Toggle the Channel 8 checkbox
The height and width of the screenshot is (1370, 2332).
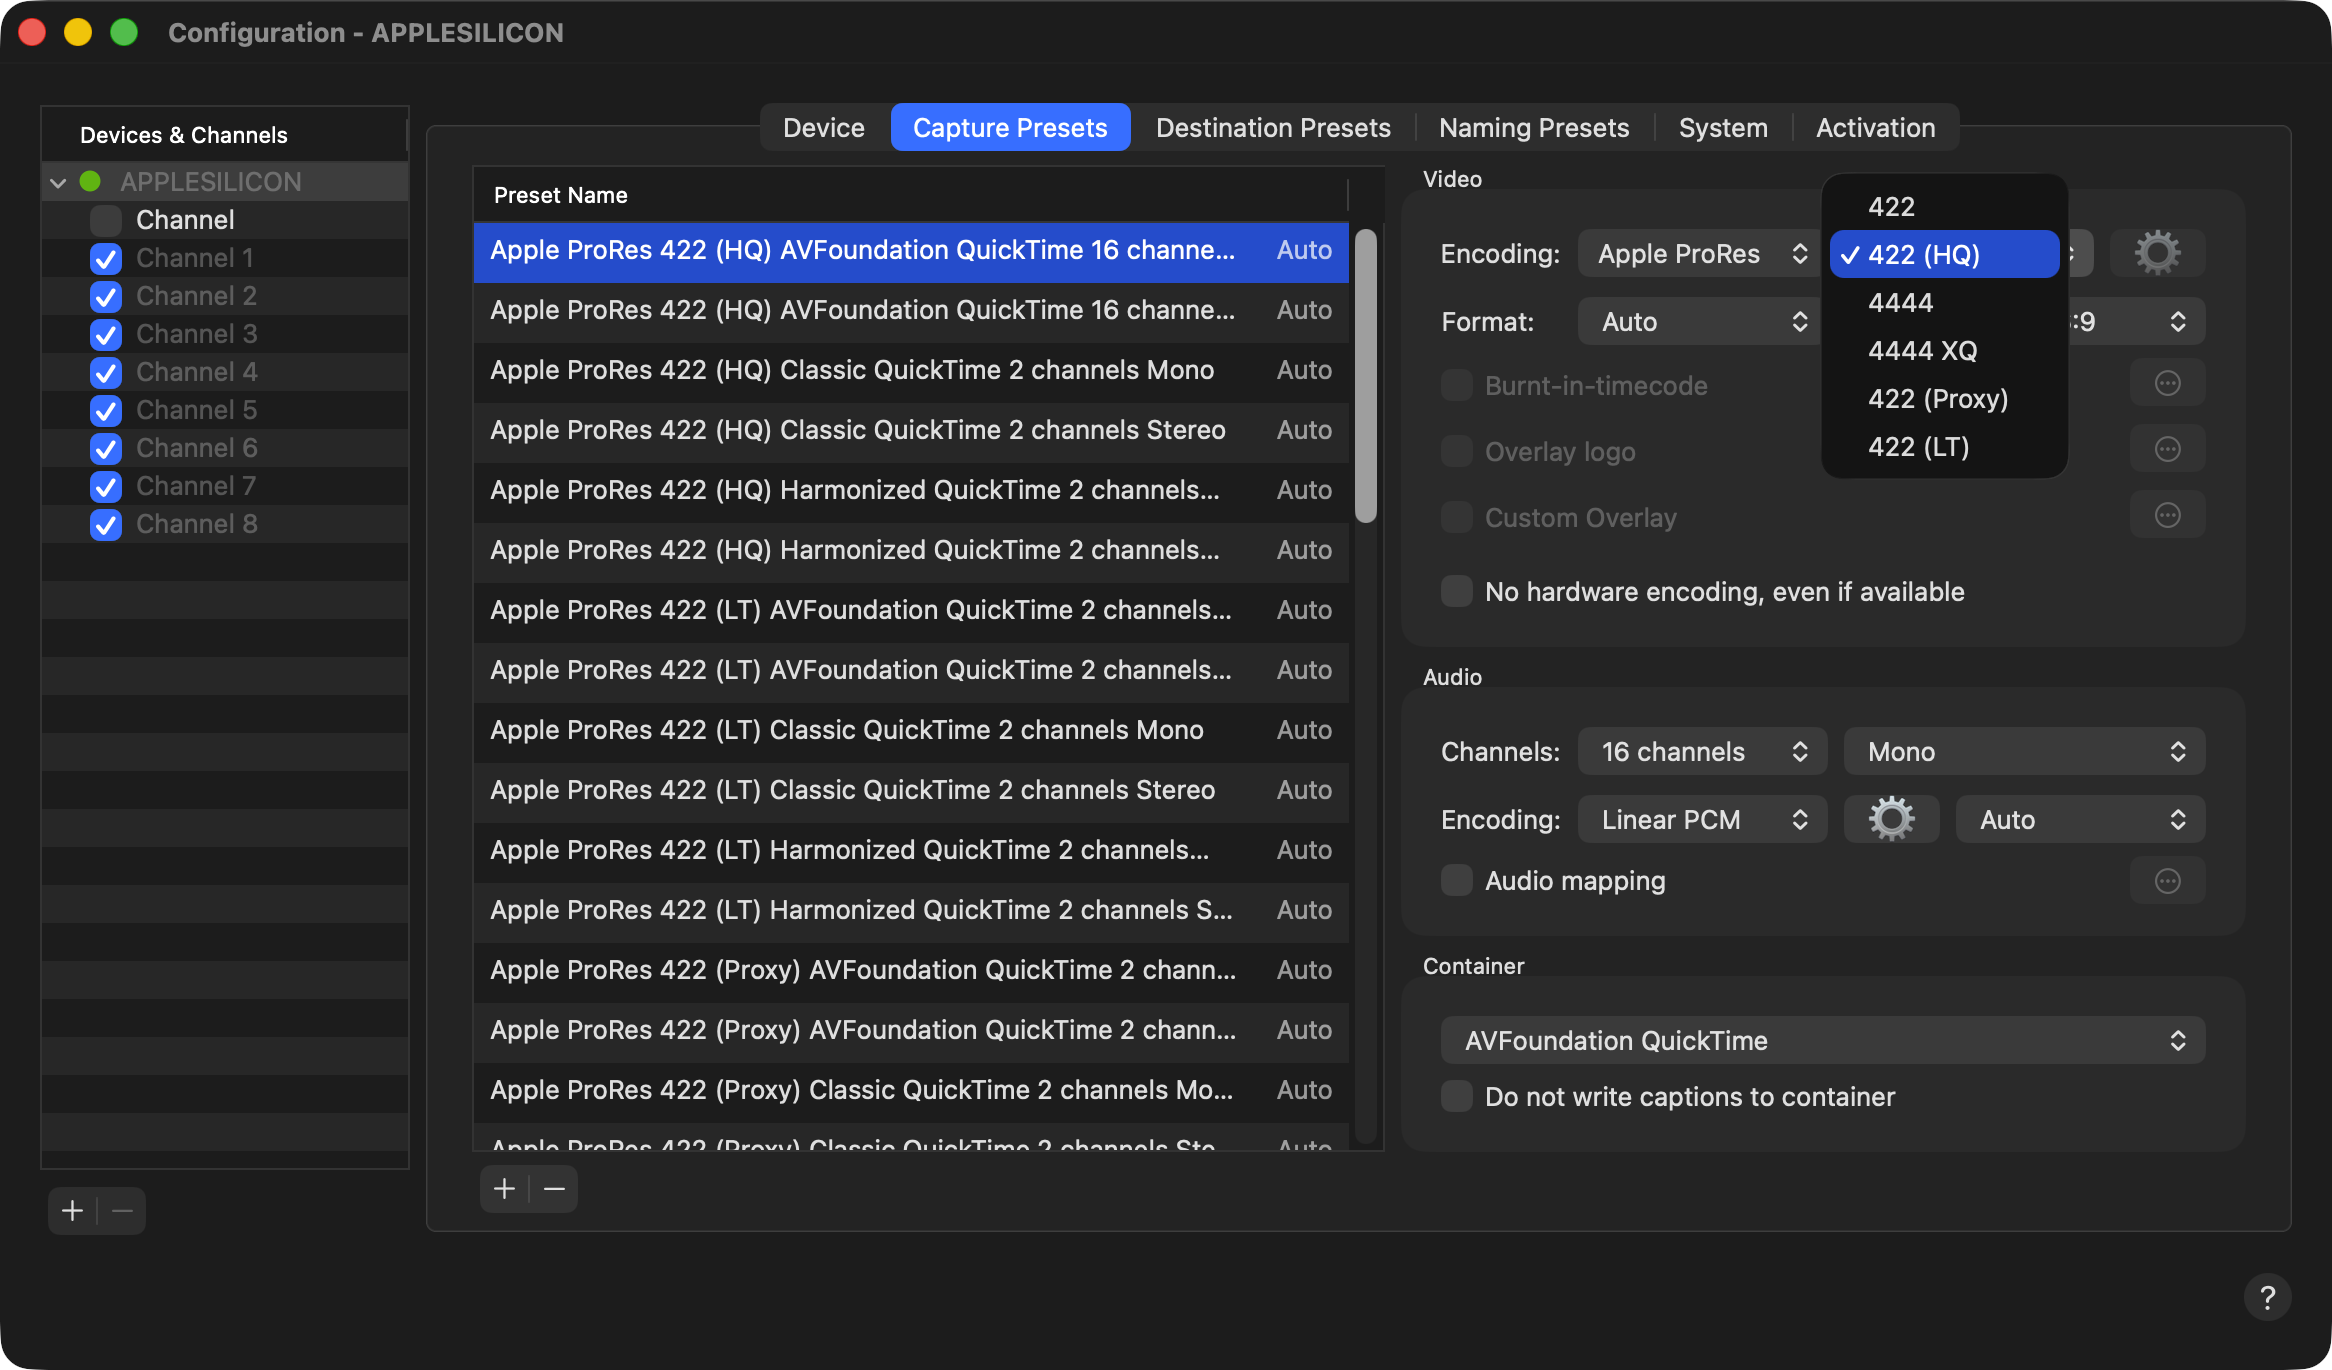coord(106,524)
